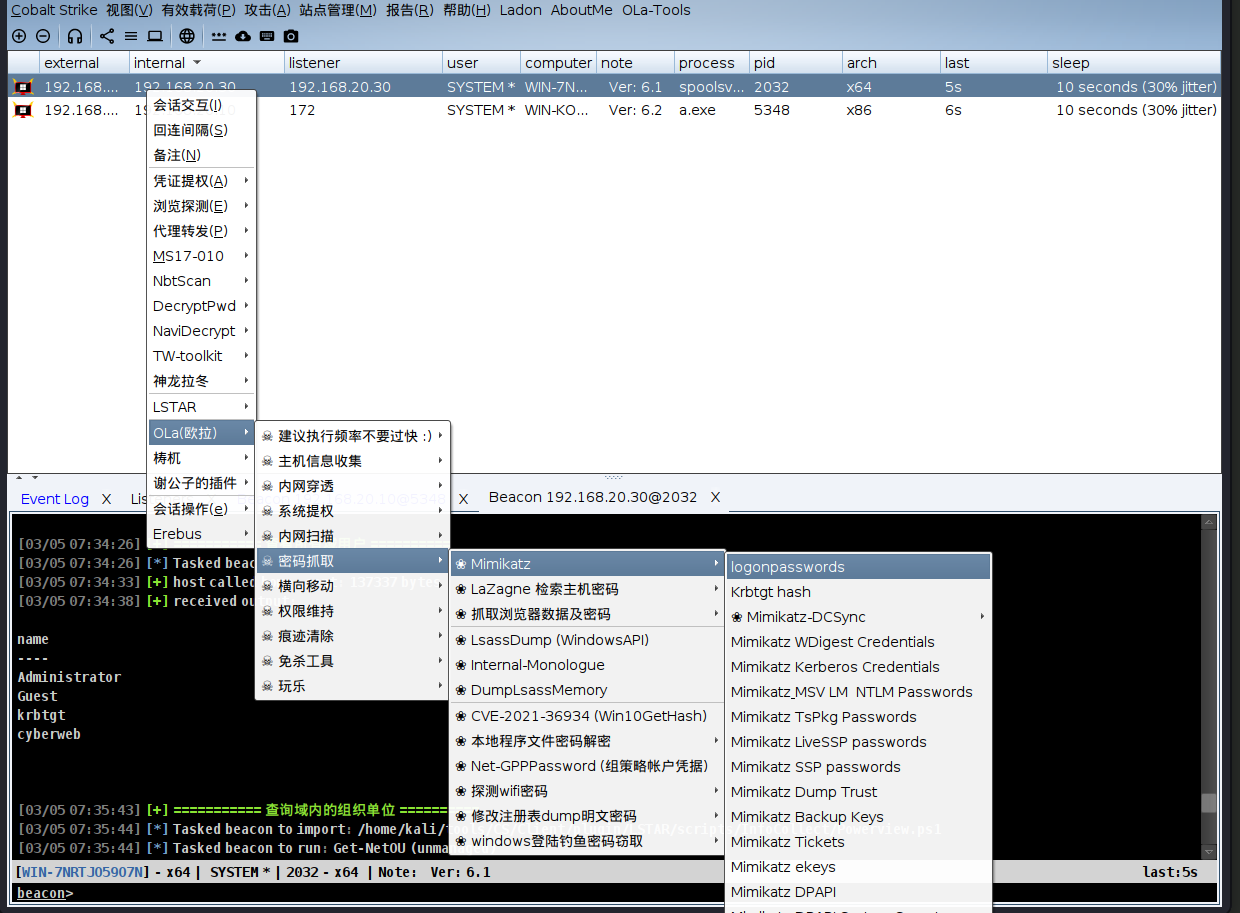Sort beacons by the pid column header
The height and width of the screenshot is (913, 1240).
764,63
